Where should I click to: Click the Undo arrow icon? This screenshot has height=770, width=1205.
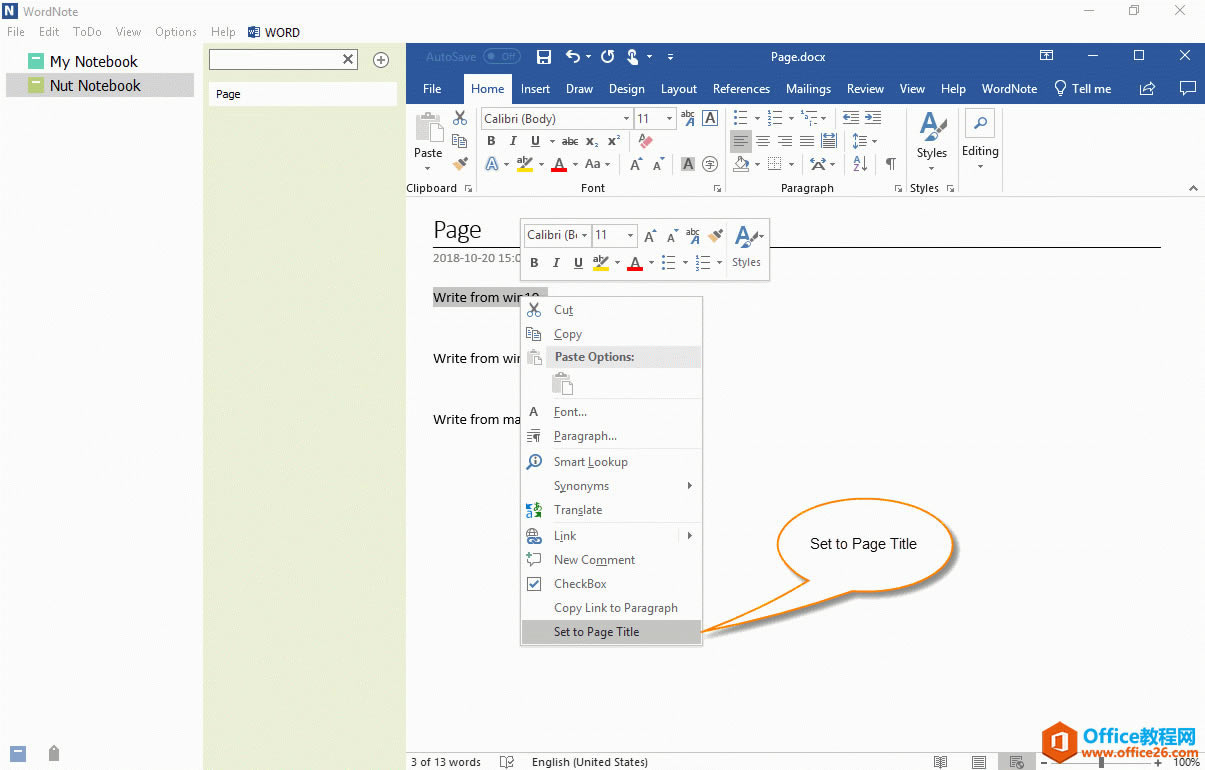(572, 57)
